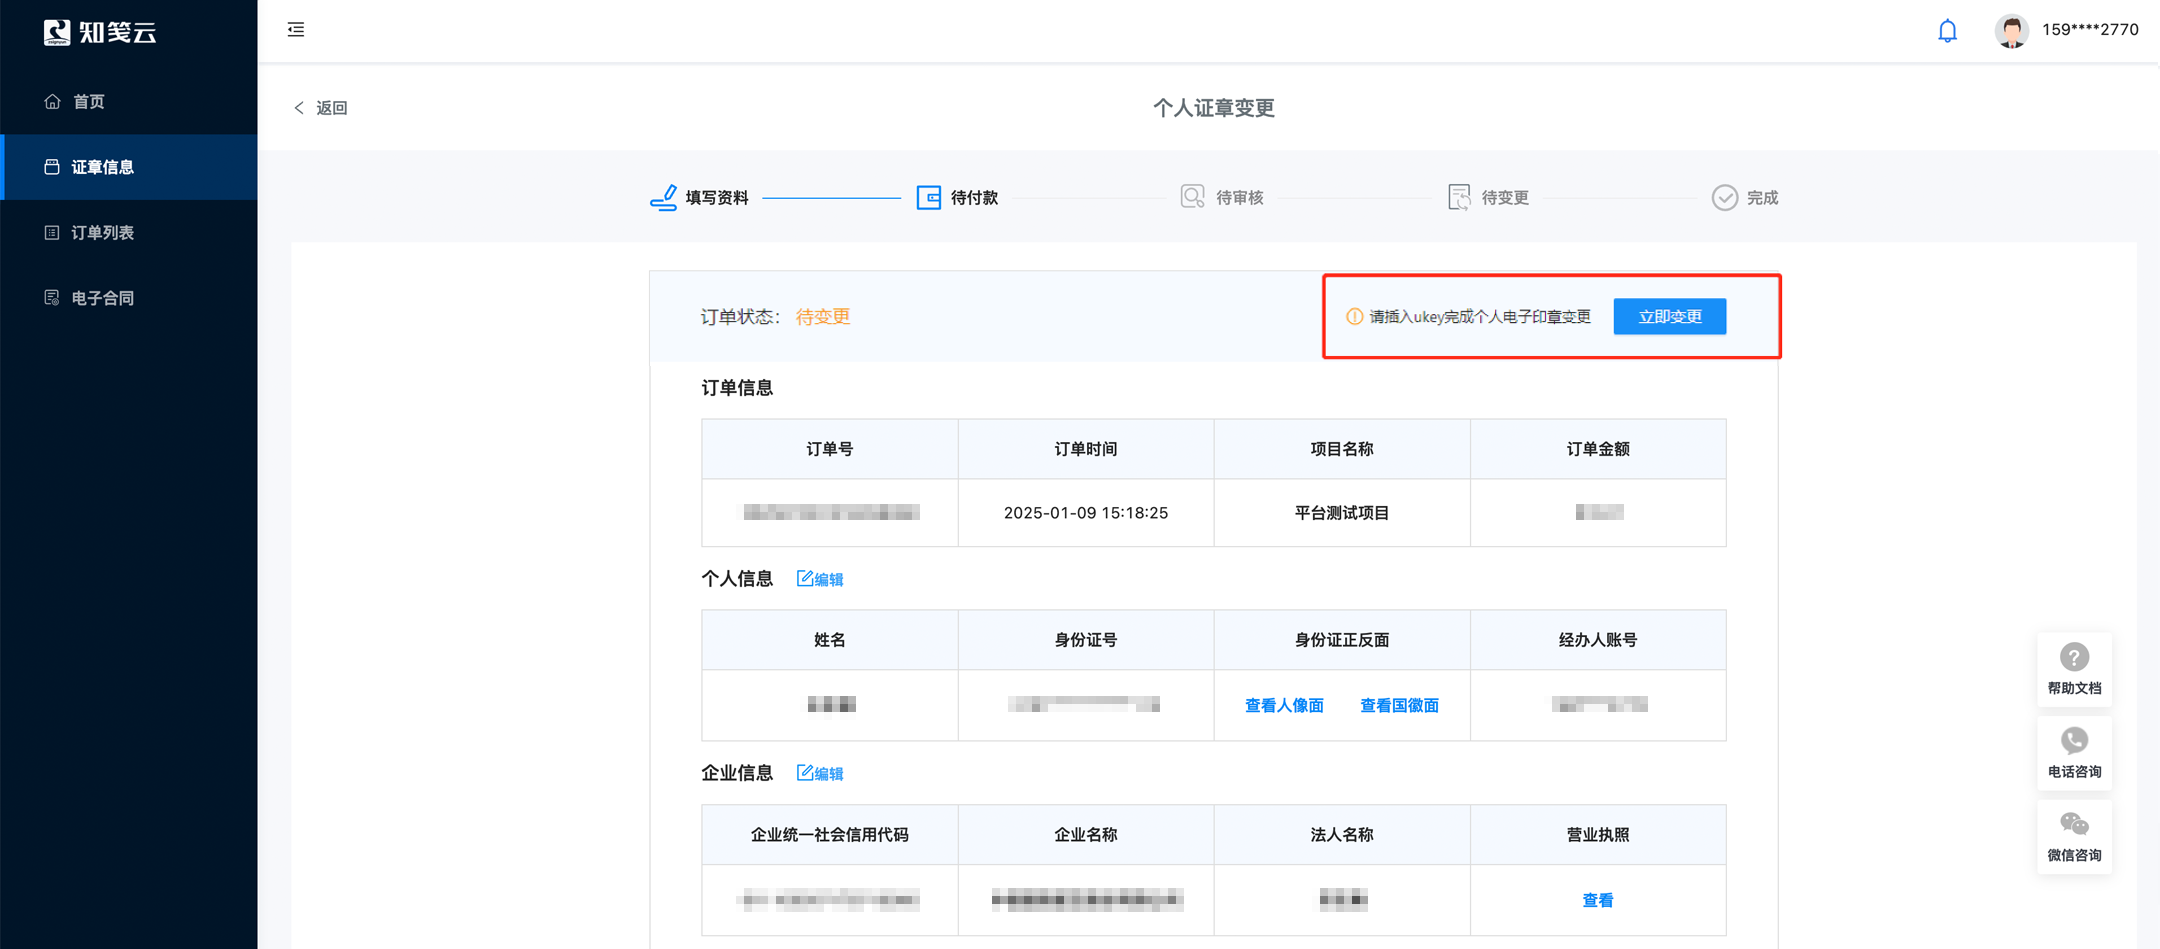Click the 订单金额 column header

[x=1598, y=449]
